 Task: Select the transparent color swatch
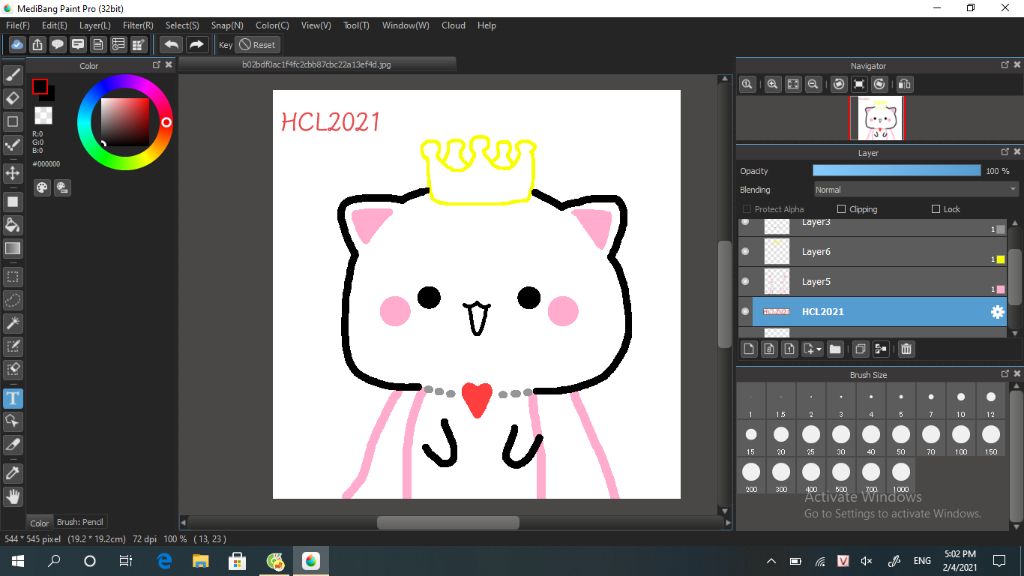click(x=44, y=116)
